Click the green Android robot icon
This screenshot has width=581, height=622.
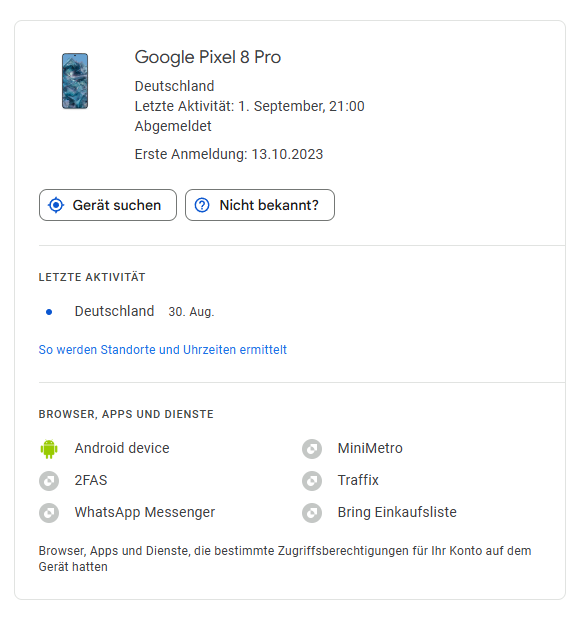click(49, 449)
